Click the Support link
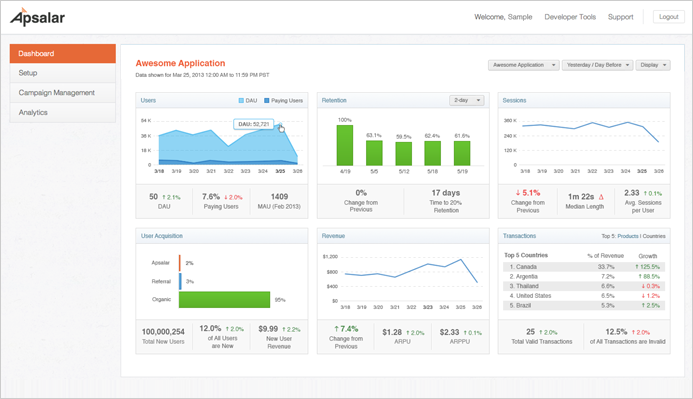The image size is (693, 399). (x=621, y=17)
